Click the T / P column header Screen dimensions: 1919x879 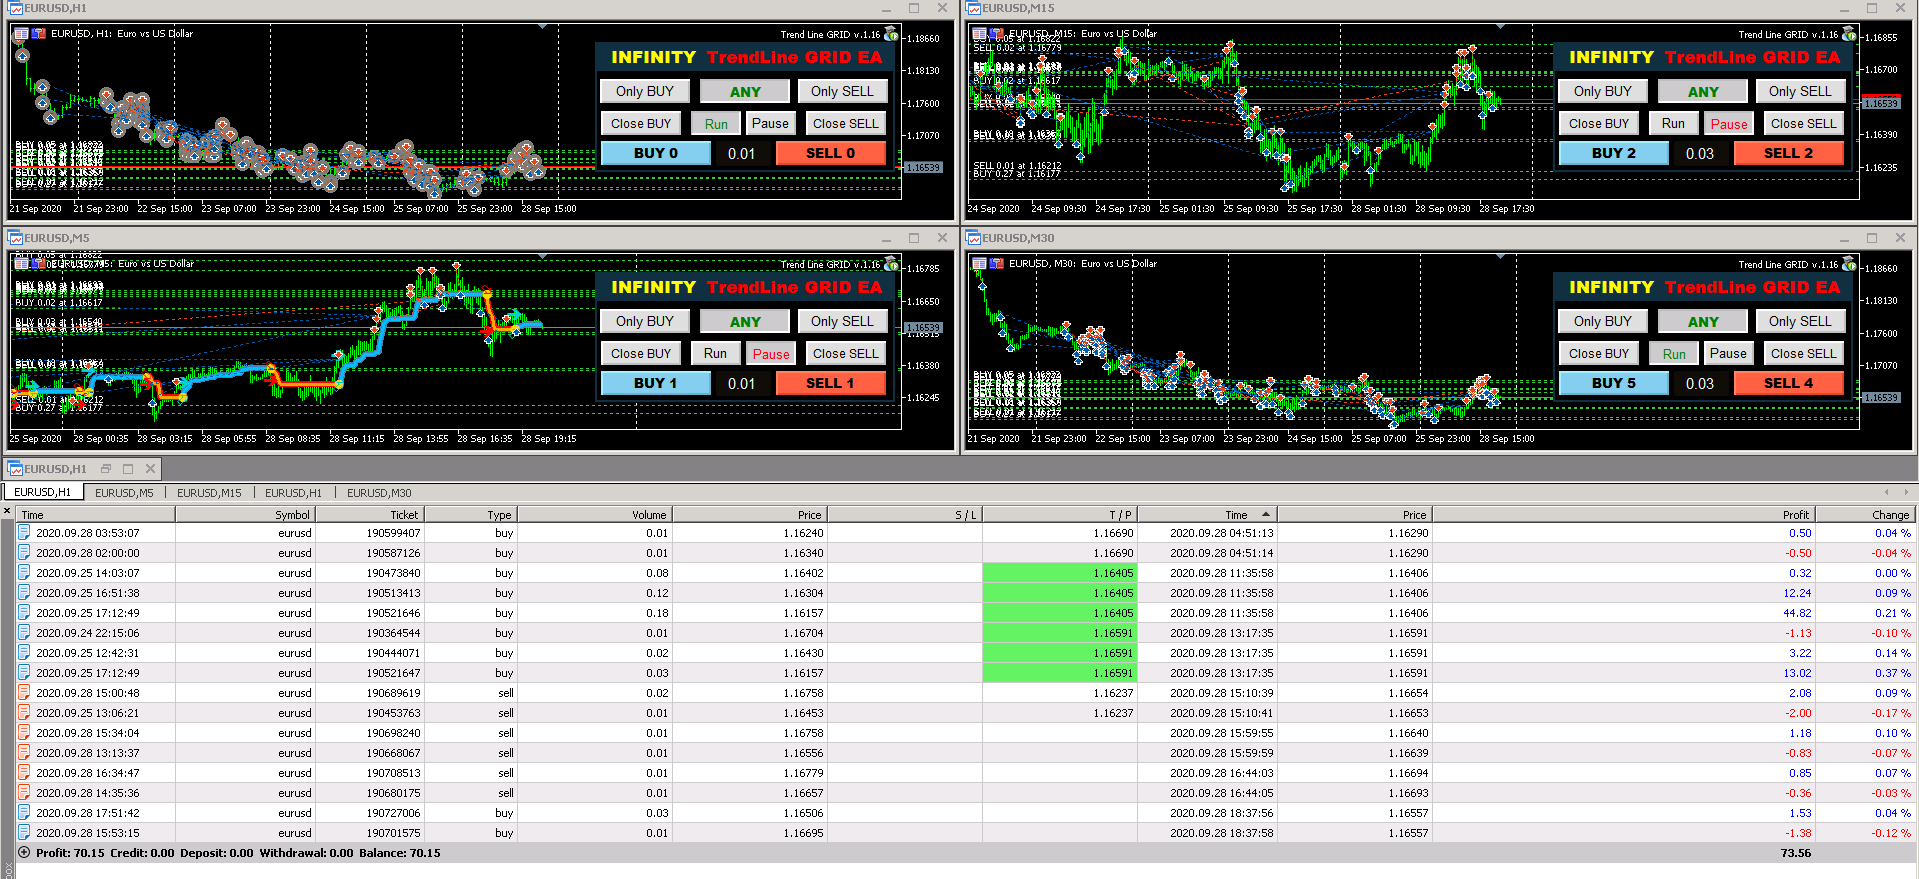(1059, 515)
